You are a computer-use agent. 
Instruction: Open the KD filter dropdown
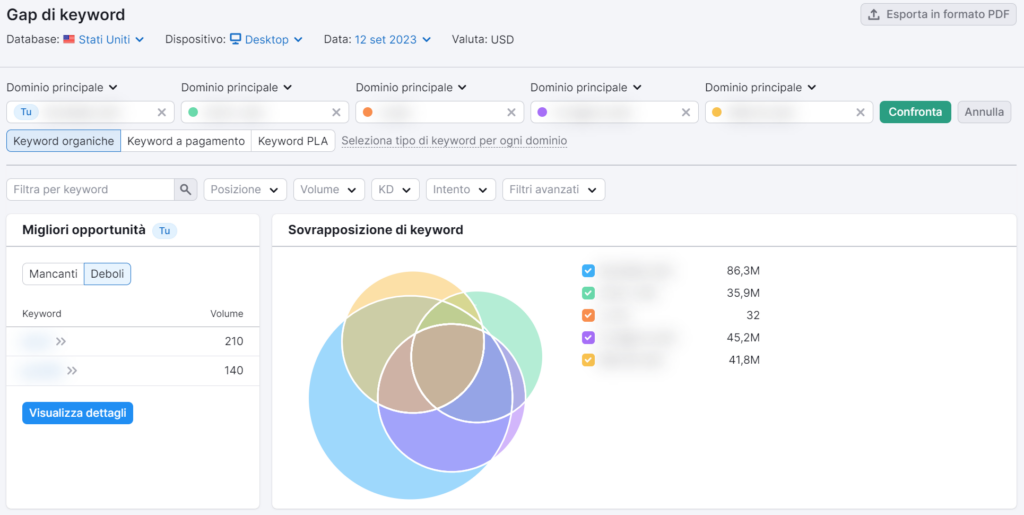tap(395, 189)
